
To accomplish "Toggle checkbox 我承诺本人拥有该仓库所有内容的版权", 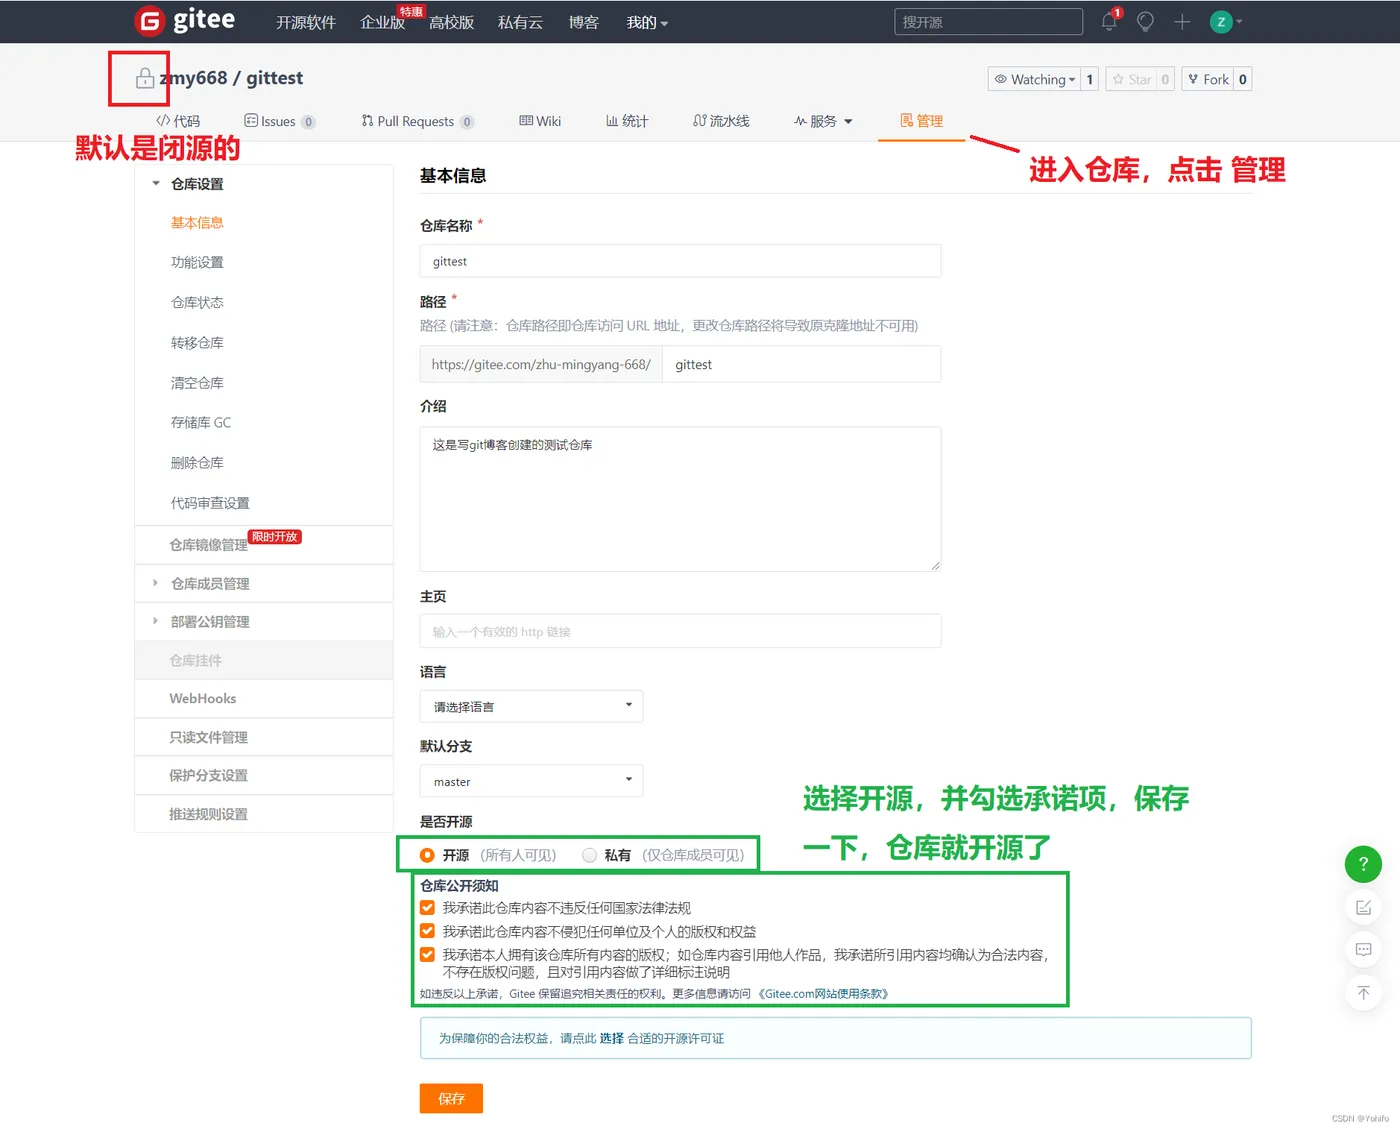I will point(427,954).
